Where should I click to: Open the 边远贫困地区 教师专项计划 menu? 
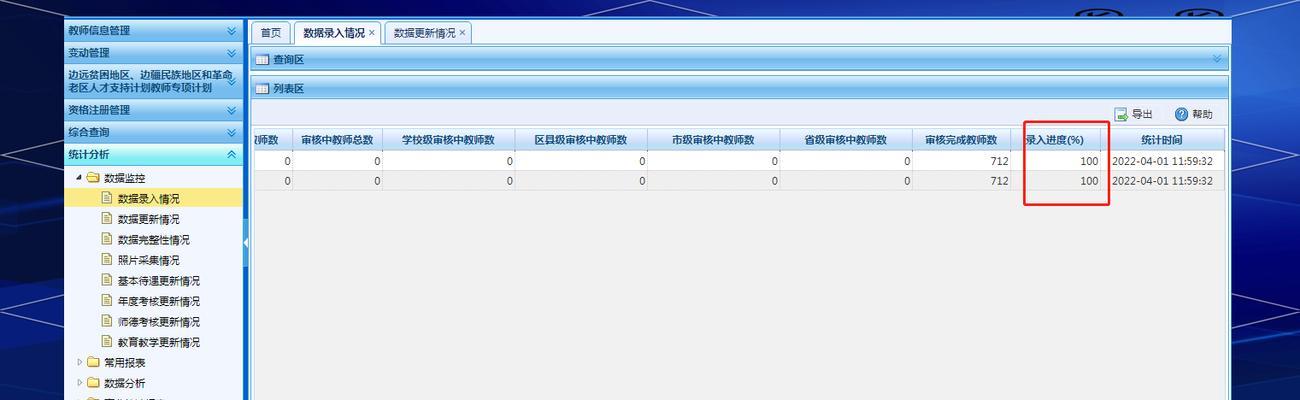[154, 81]
